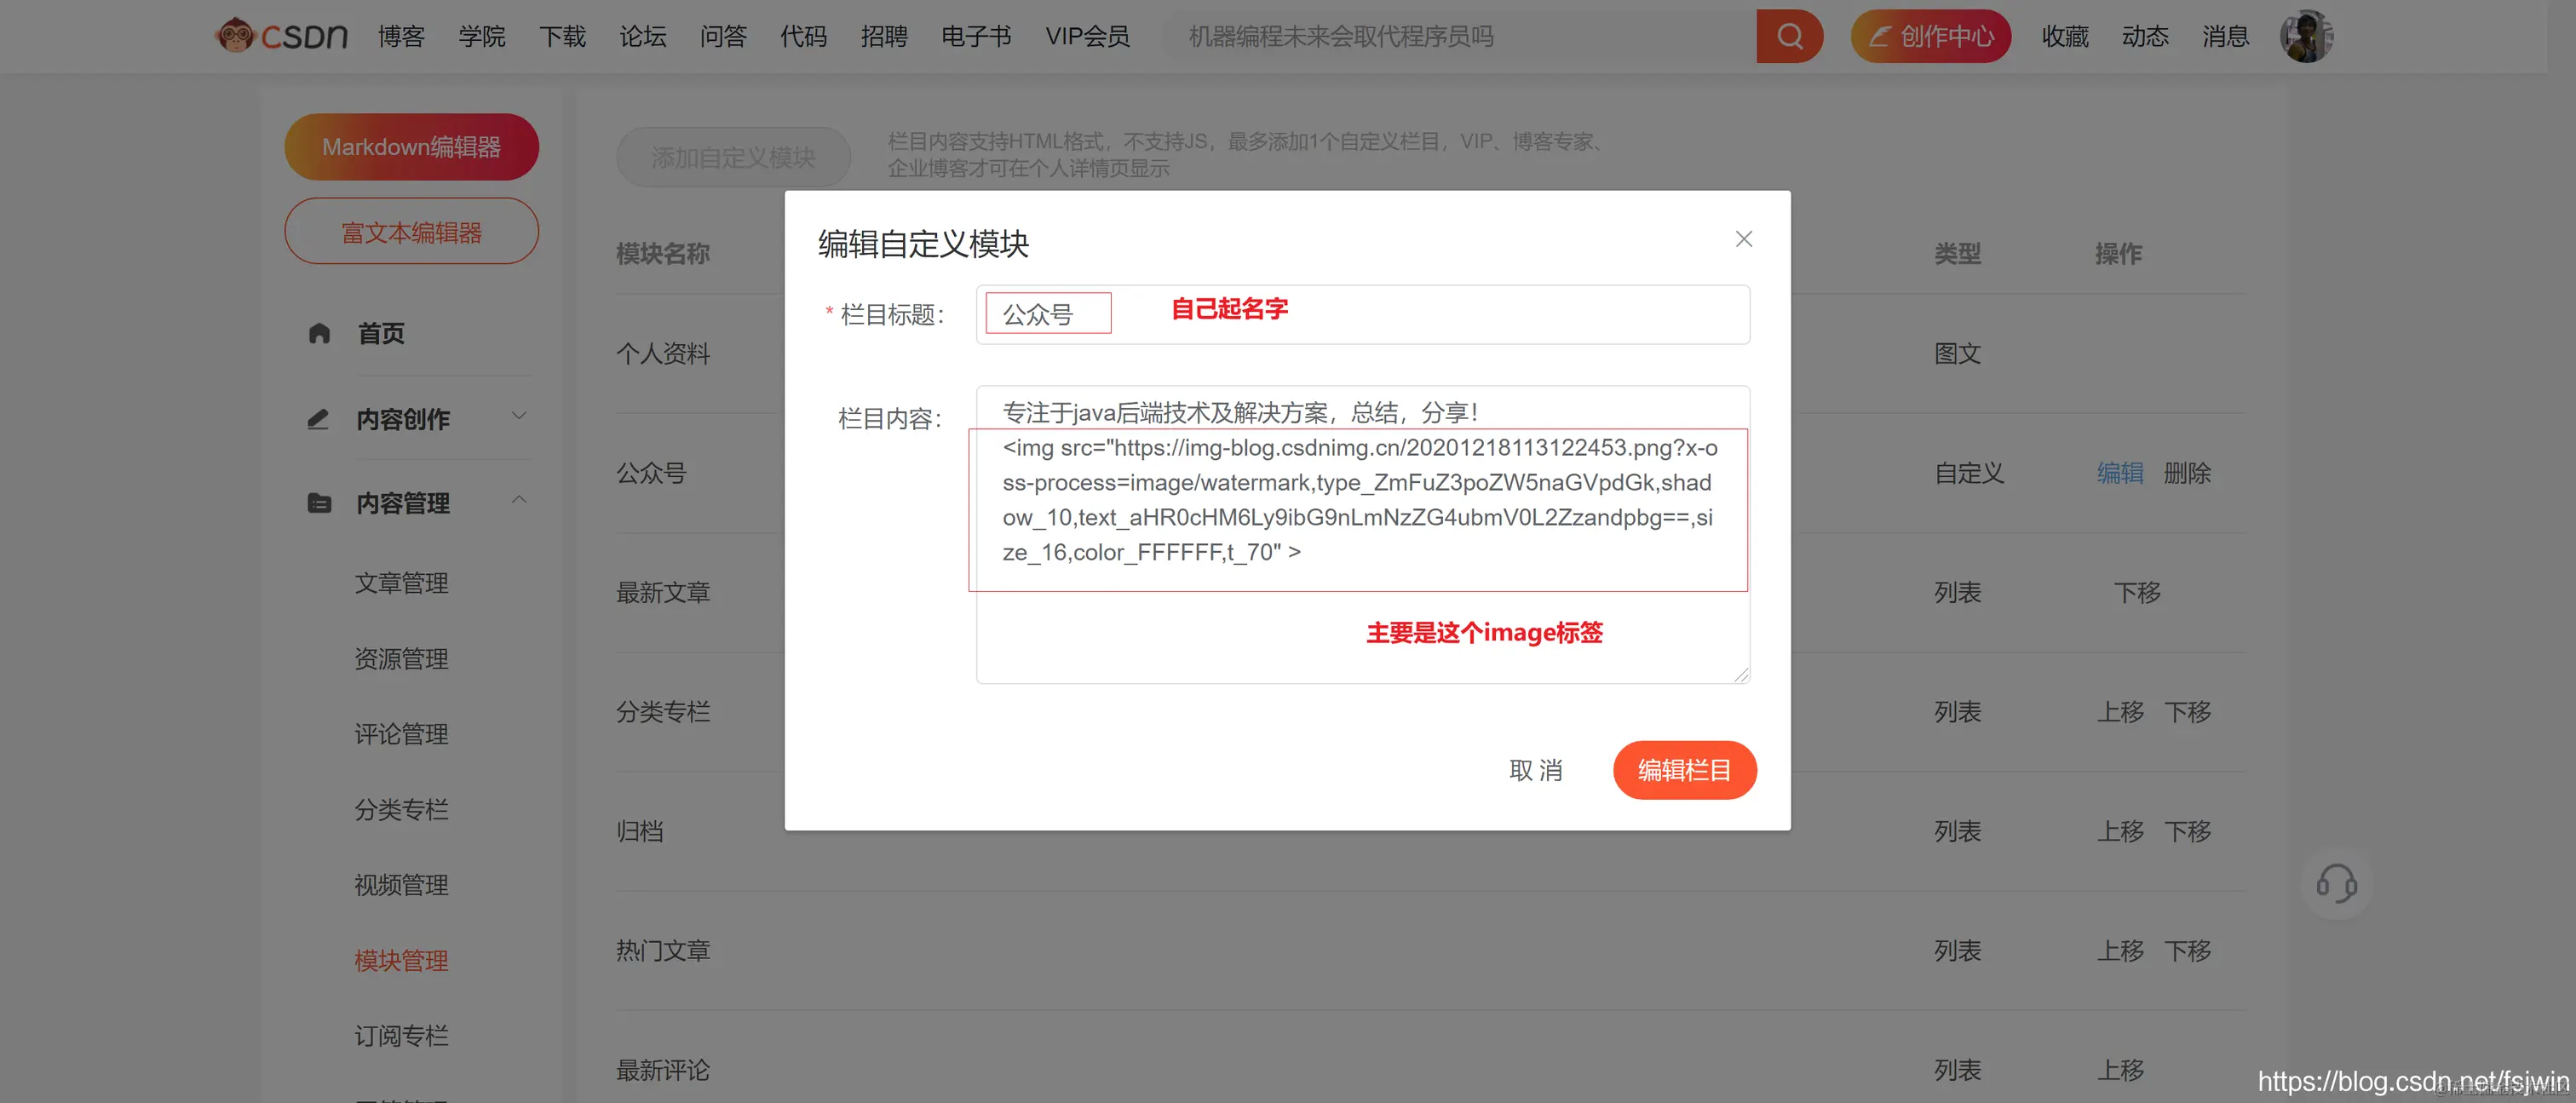
Task: Cancel the dialog with 取消
Action: pos(1537,770)
